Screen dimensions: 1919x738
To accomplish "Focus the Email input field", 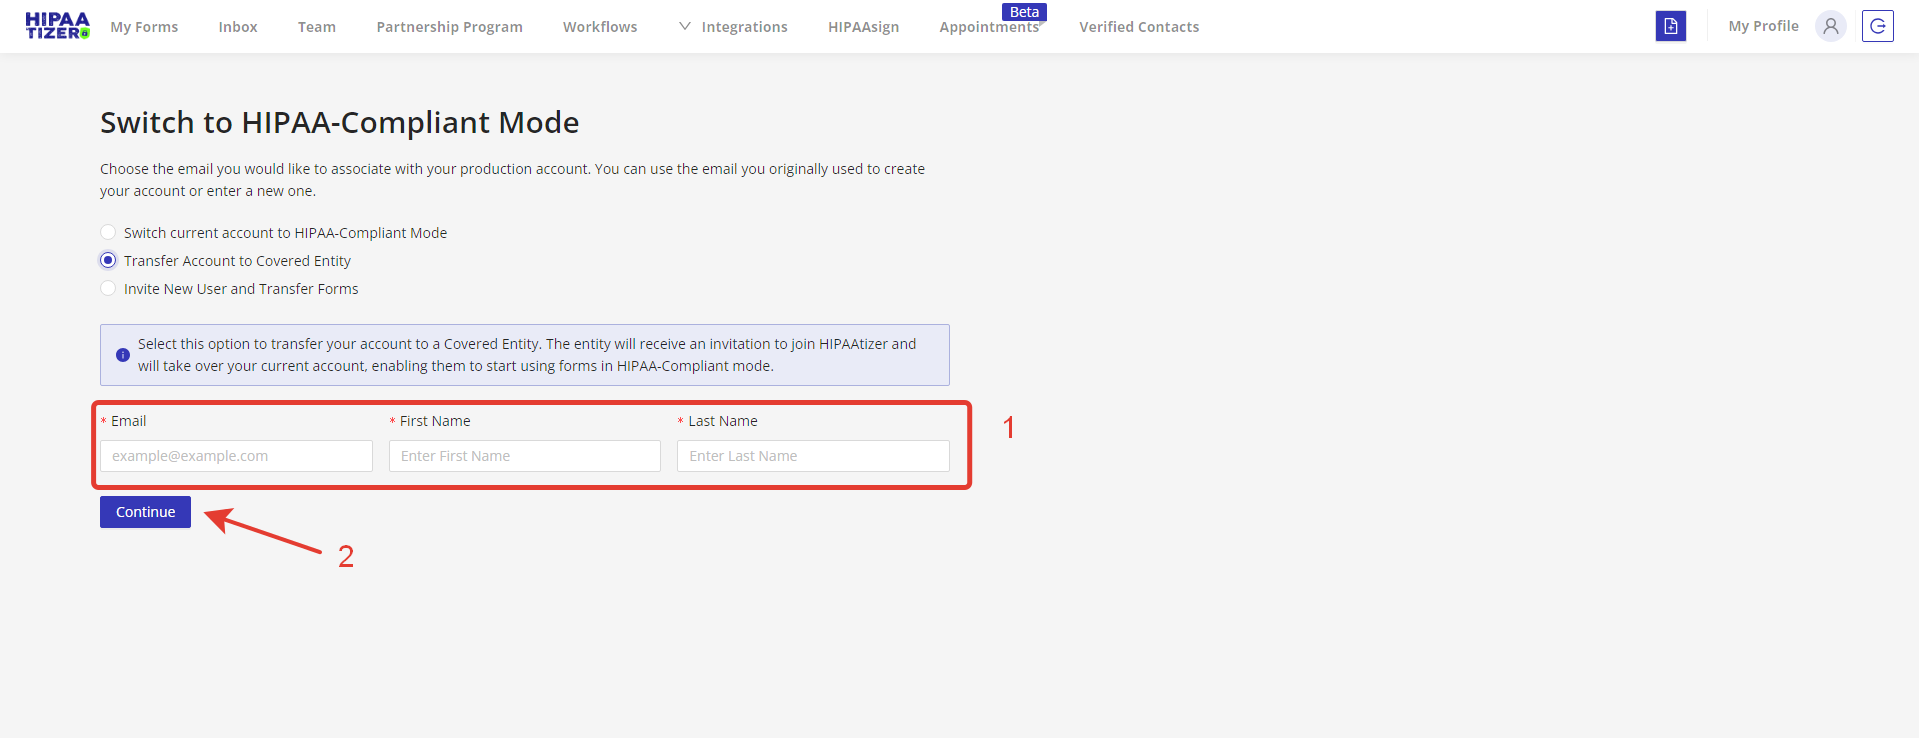I will coord(236,456).
